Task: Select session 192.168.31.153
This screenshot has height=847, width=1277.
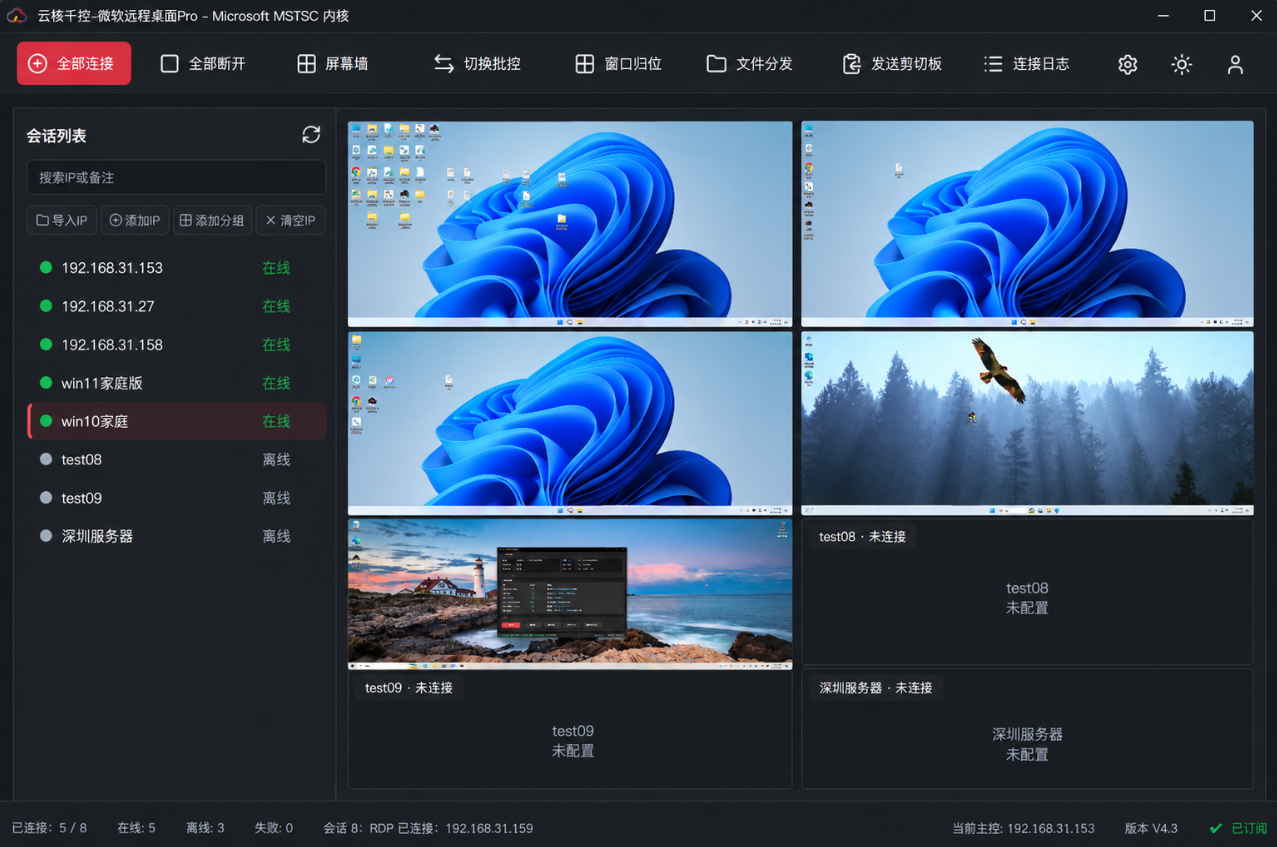Action: [176, 268]
